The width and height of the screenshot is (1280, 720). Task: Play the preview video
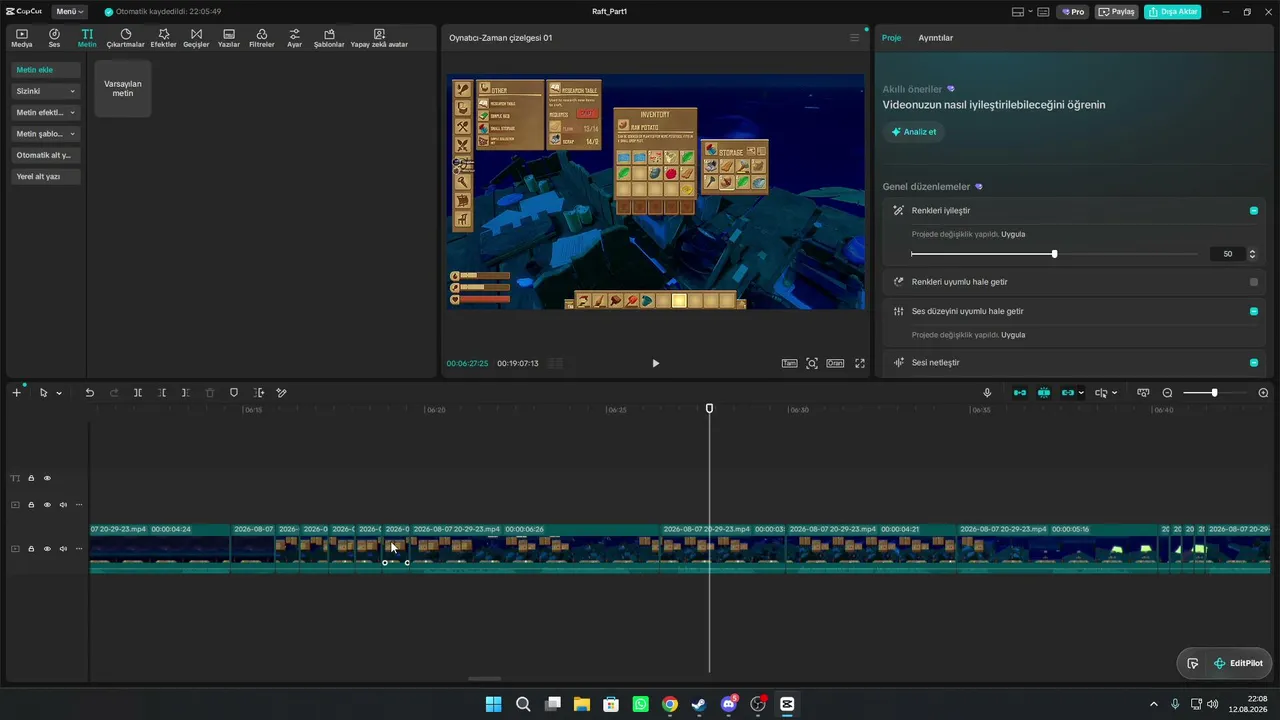pos(655,363)
